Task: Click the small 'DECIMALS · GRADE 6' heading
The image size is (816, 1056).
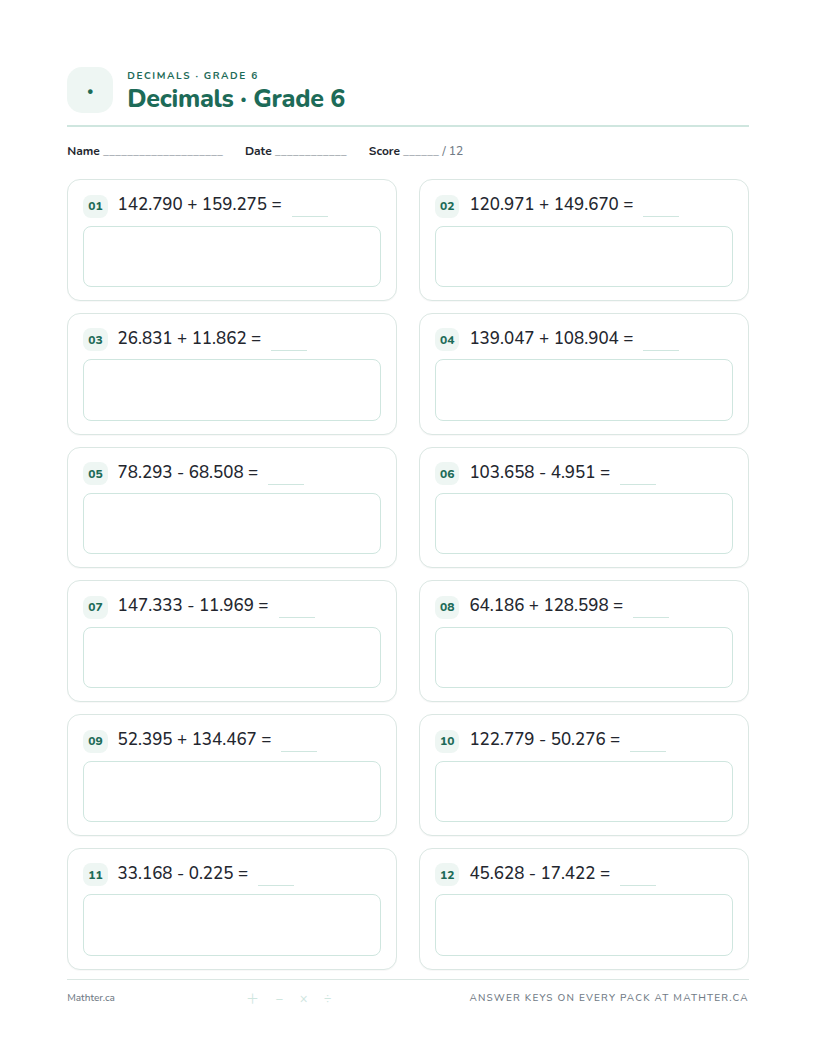Action: 193,75
